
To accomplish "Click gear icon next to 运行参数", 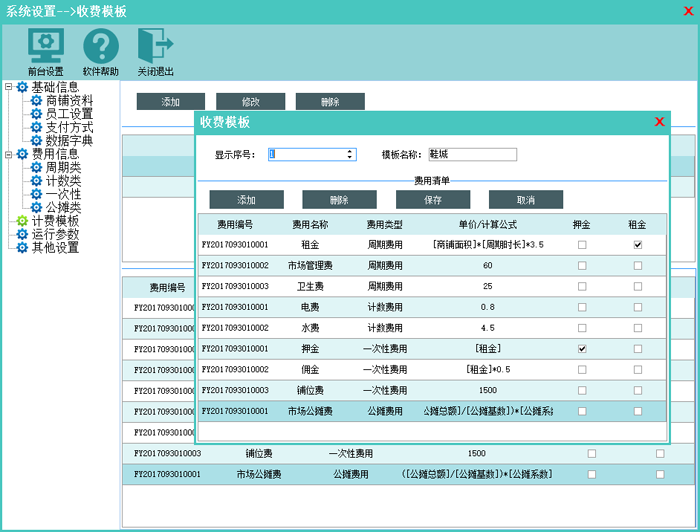I will [x=22, y=234].
